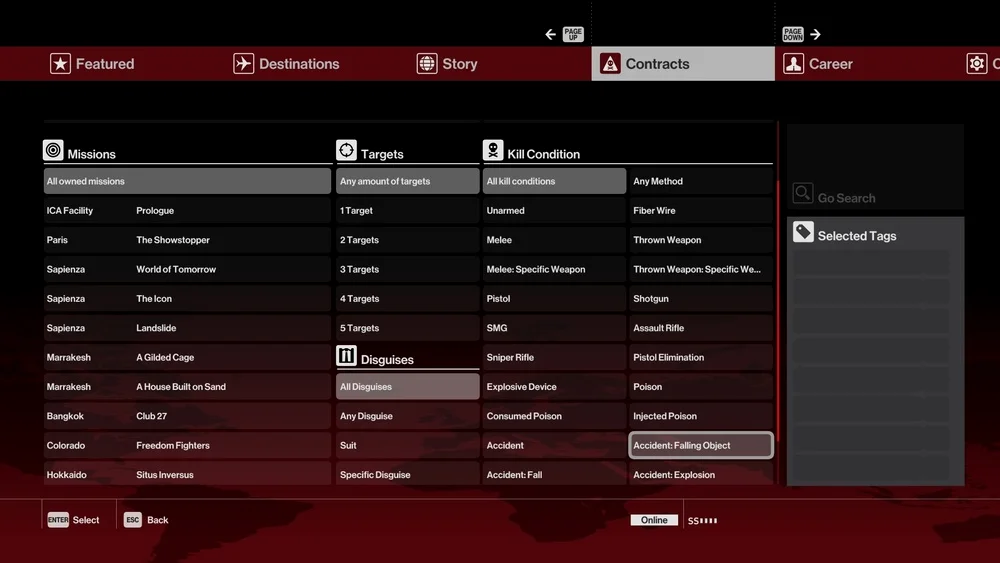
Task: Click the Back button label
Action: [x=158, y=520]
